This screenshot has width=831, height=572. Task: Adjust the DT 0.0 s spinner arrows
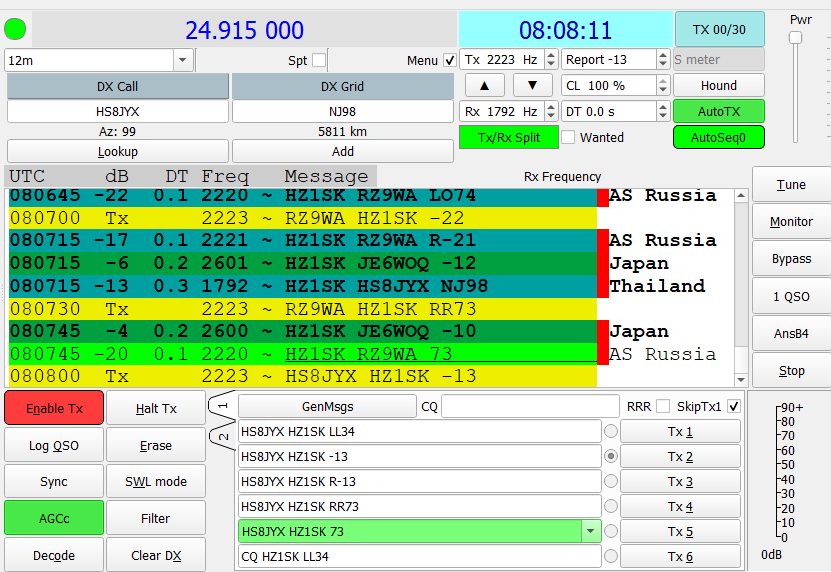[662, 111]
